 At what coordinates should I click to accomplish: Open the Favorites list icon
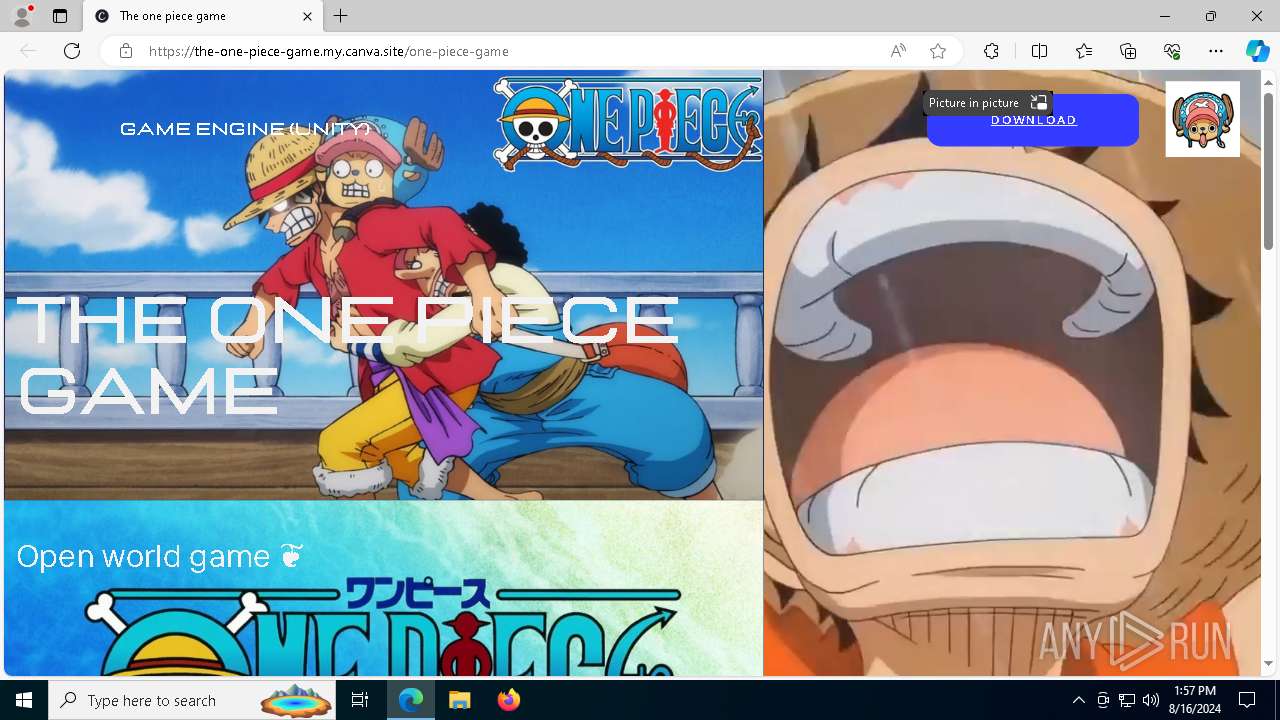pyautogui.click(x=1084, y=51)
